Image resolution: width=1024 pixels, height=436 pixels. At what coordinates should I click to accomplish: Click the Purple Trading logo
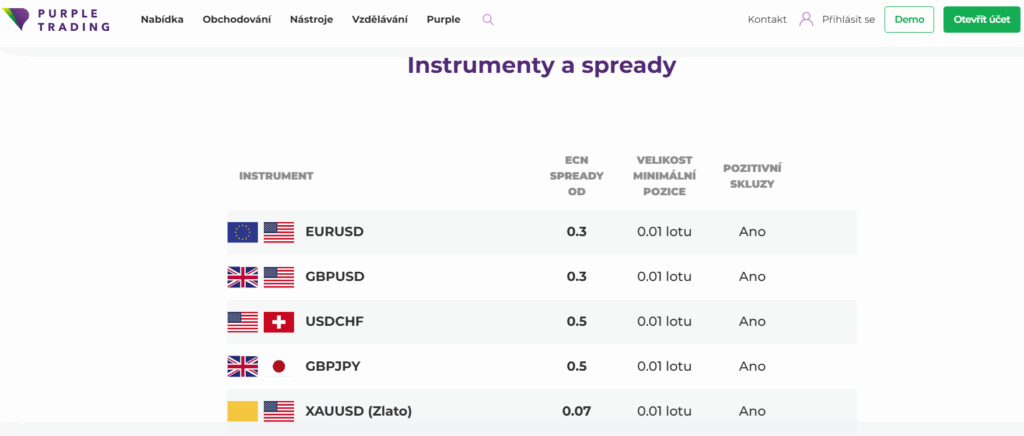(x=56, y=19)
